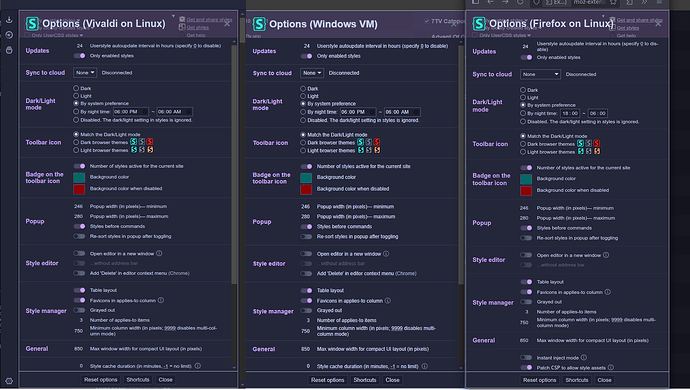
Task: Click 'Shortcuts' button in Windows VM panel
Action: click(x=365, y=380)
